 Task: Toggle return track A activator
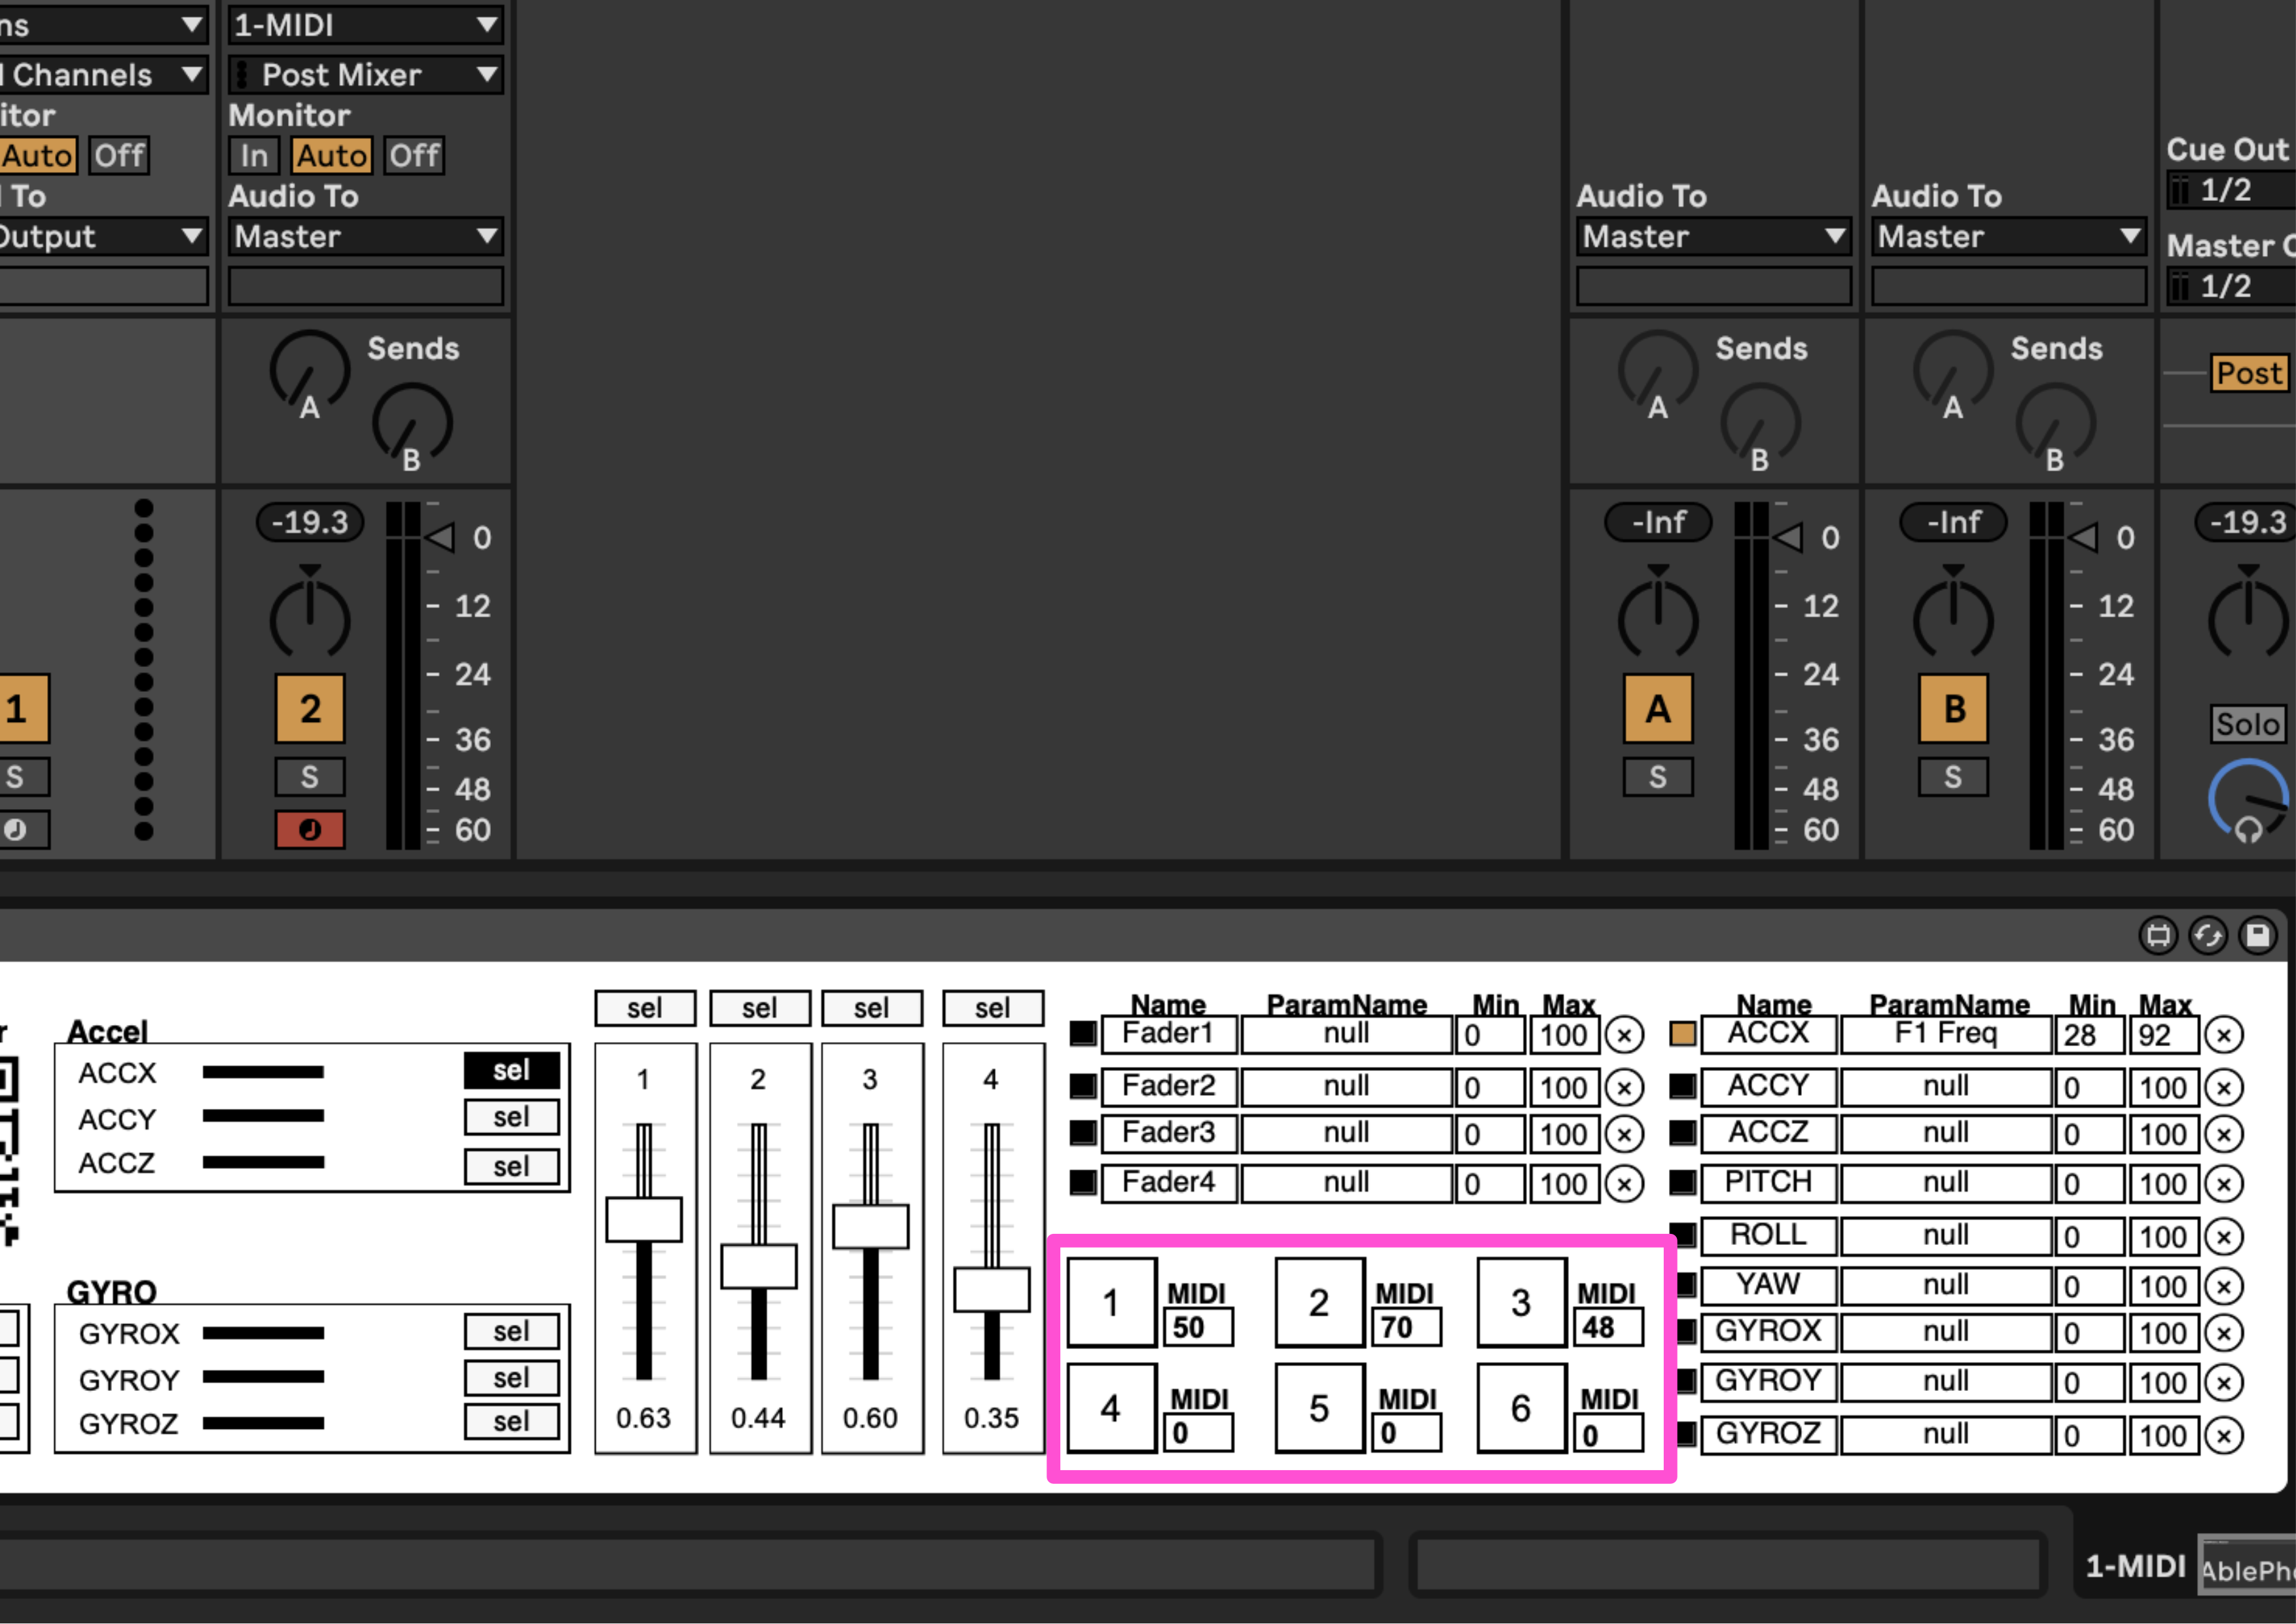[x=1658, y=709]
